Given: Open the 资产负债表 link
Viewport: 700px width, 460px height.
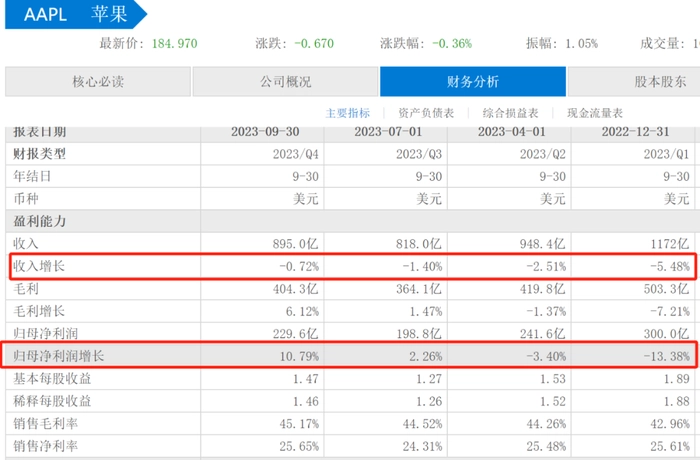Looking at the screenshot, I should pos(427,113).
